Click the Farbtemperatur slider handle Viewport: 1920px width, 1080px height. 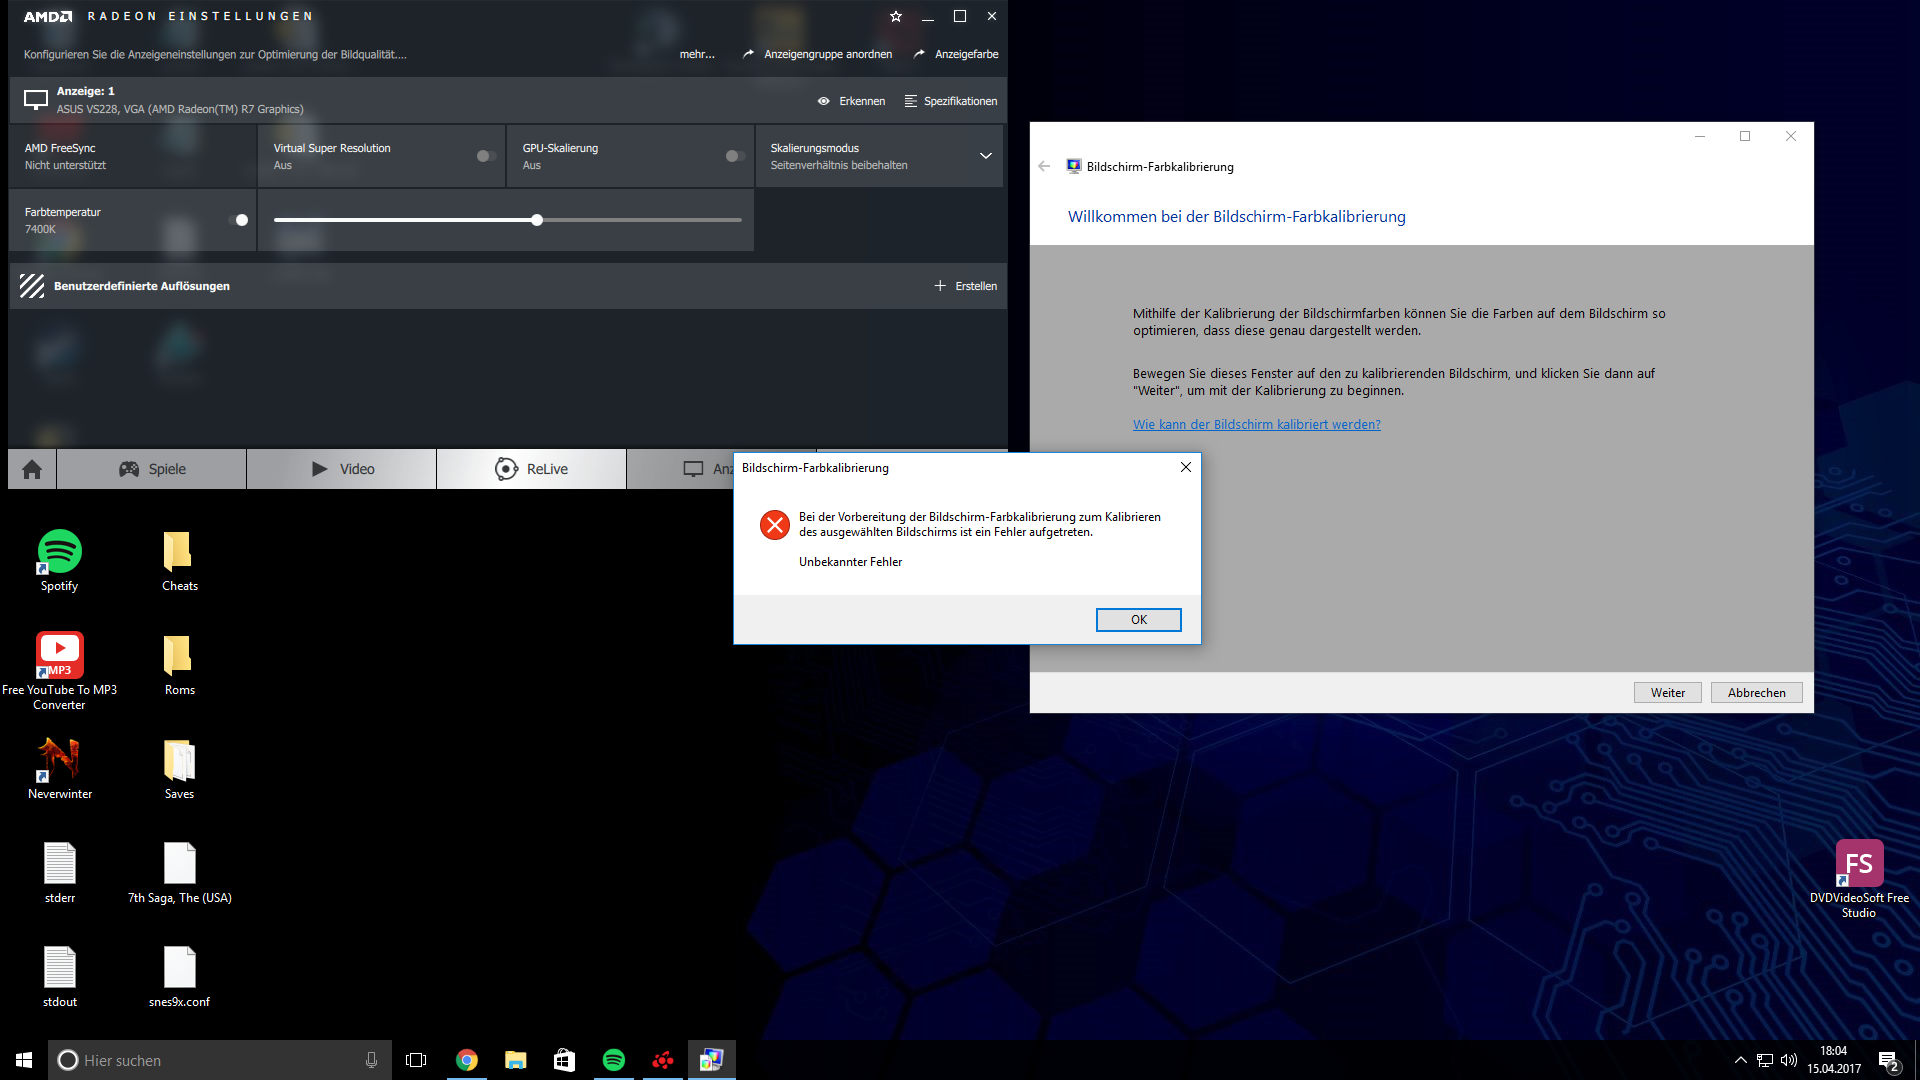tap(537, 220)
